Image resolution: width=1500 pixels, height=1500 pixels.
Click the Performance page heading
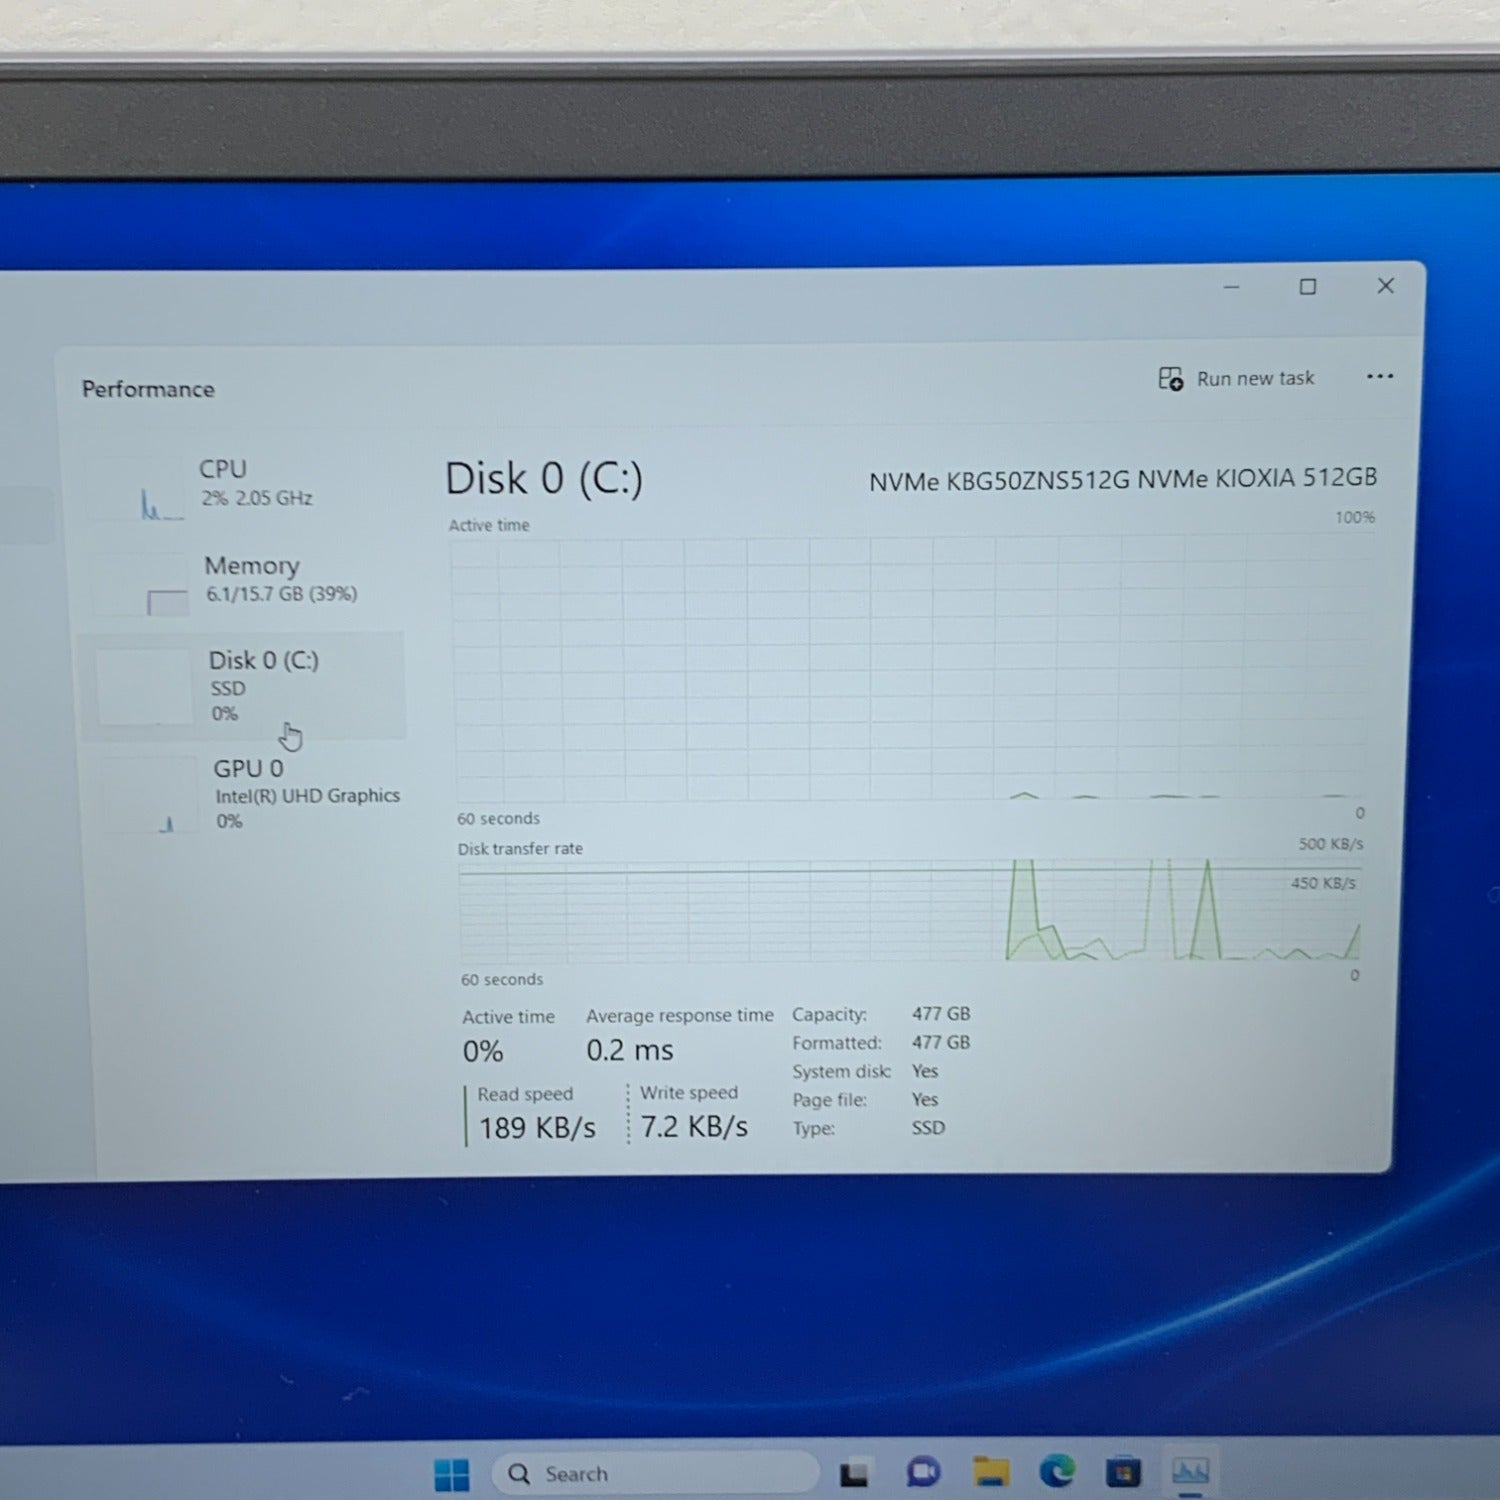click(148, 389)
